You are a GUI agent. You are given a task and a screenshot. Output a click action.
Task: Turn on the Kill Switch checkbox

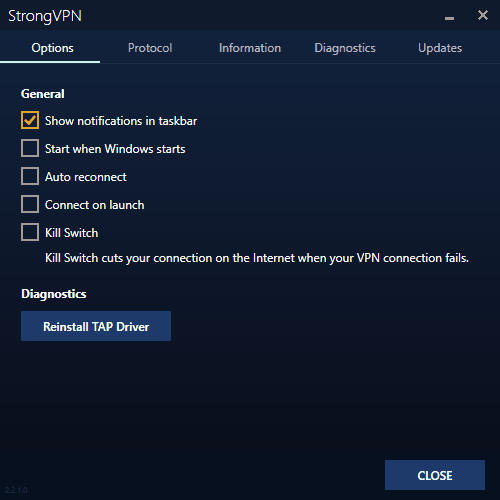point(30,232)
